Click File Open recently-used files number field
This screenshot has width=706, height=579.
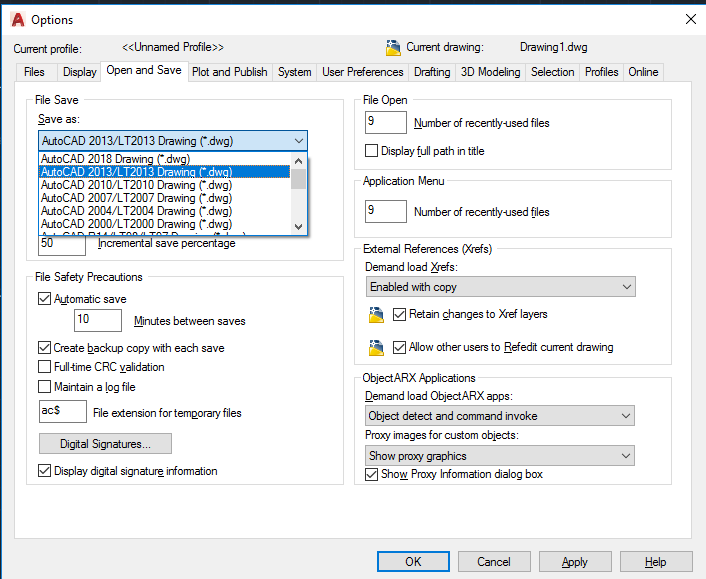[386, 122]
